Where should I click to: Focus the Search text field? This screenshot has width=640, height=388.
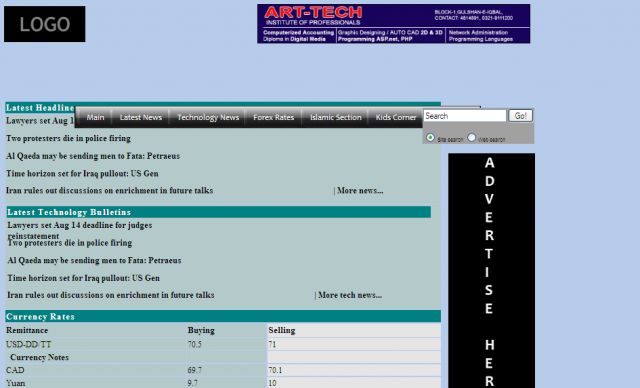tap(465, 116)
